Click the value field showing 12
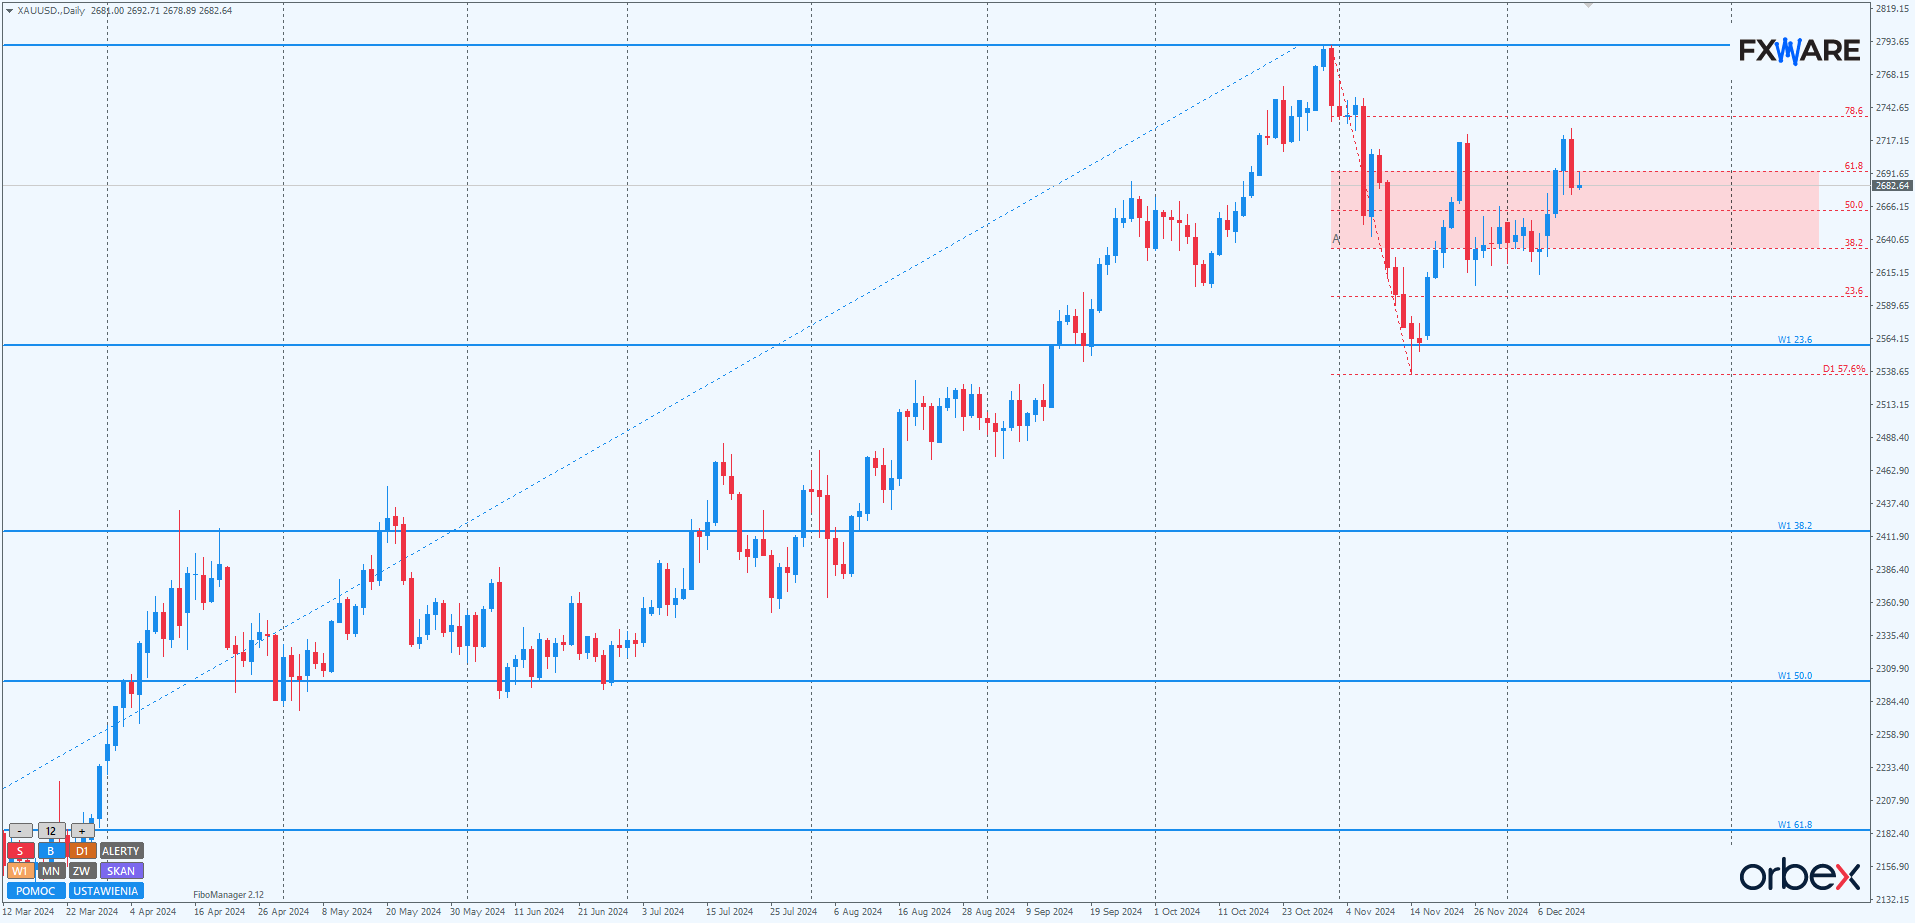Image resolution: width=1915 pixels, height=923 pixels. pyautogui.click(x=51, y=831)
